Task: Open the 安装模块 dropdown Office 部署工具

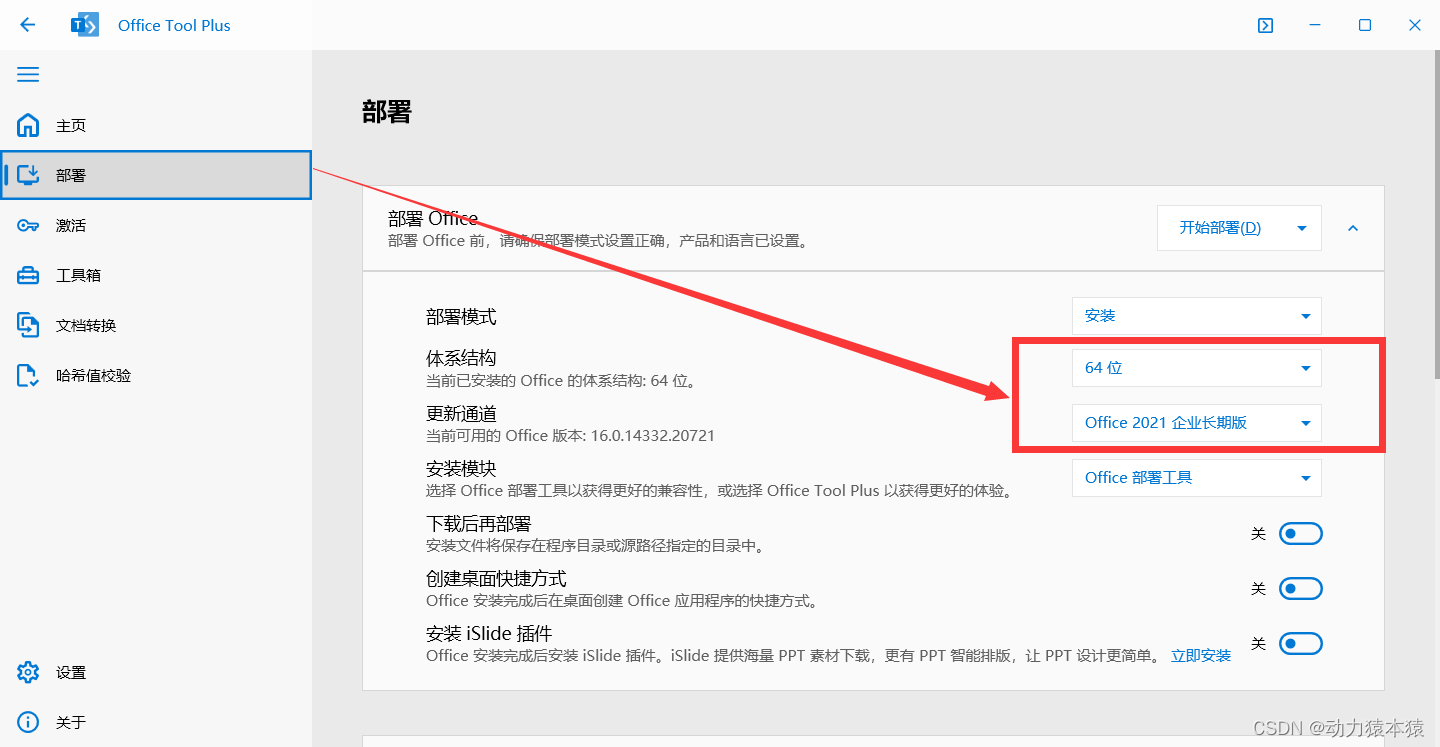Action: (1197, 478)
